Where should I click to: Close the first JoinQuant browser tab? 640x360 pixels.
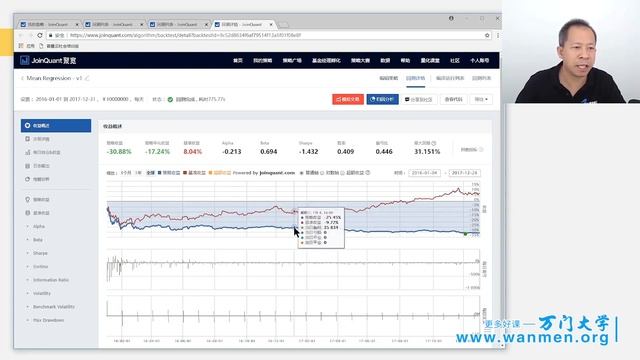77,24
